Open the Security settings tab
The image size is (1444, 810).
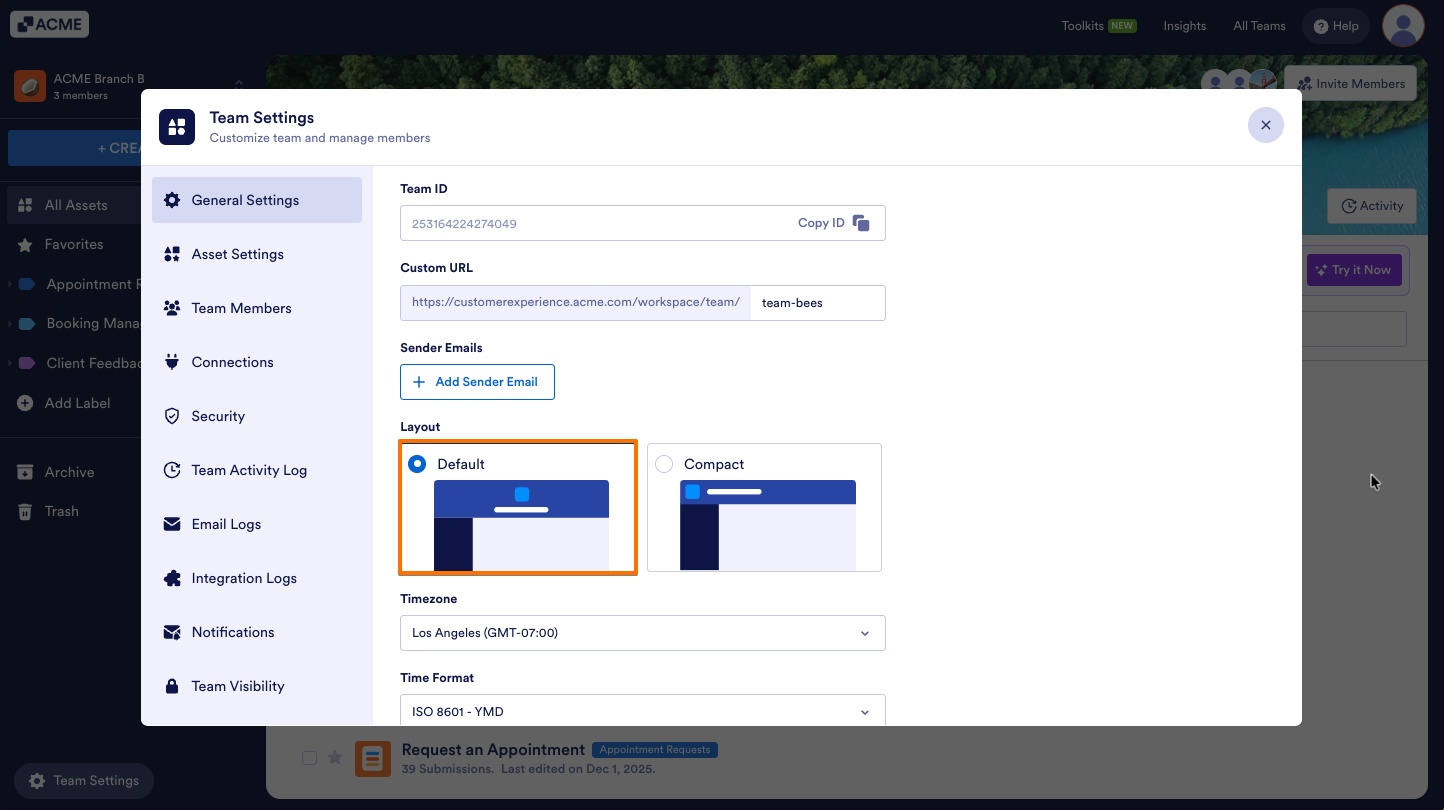tap(257, 416)
